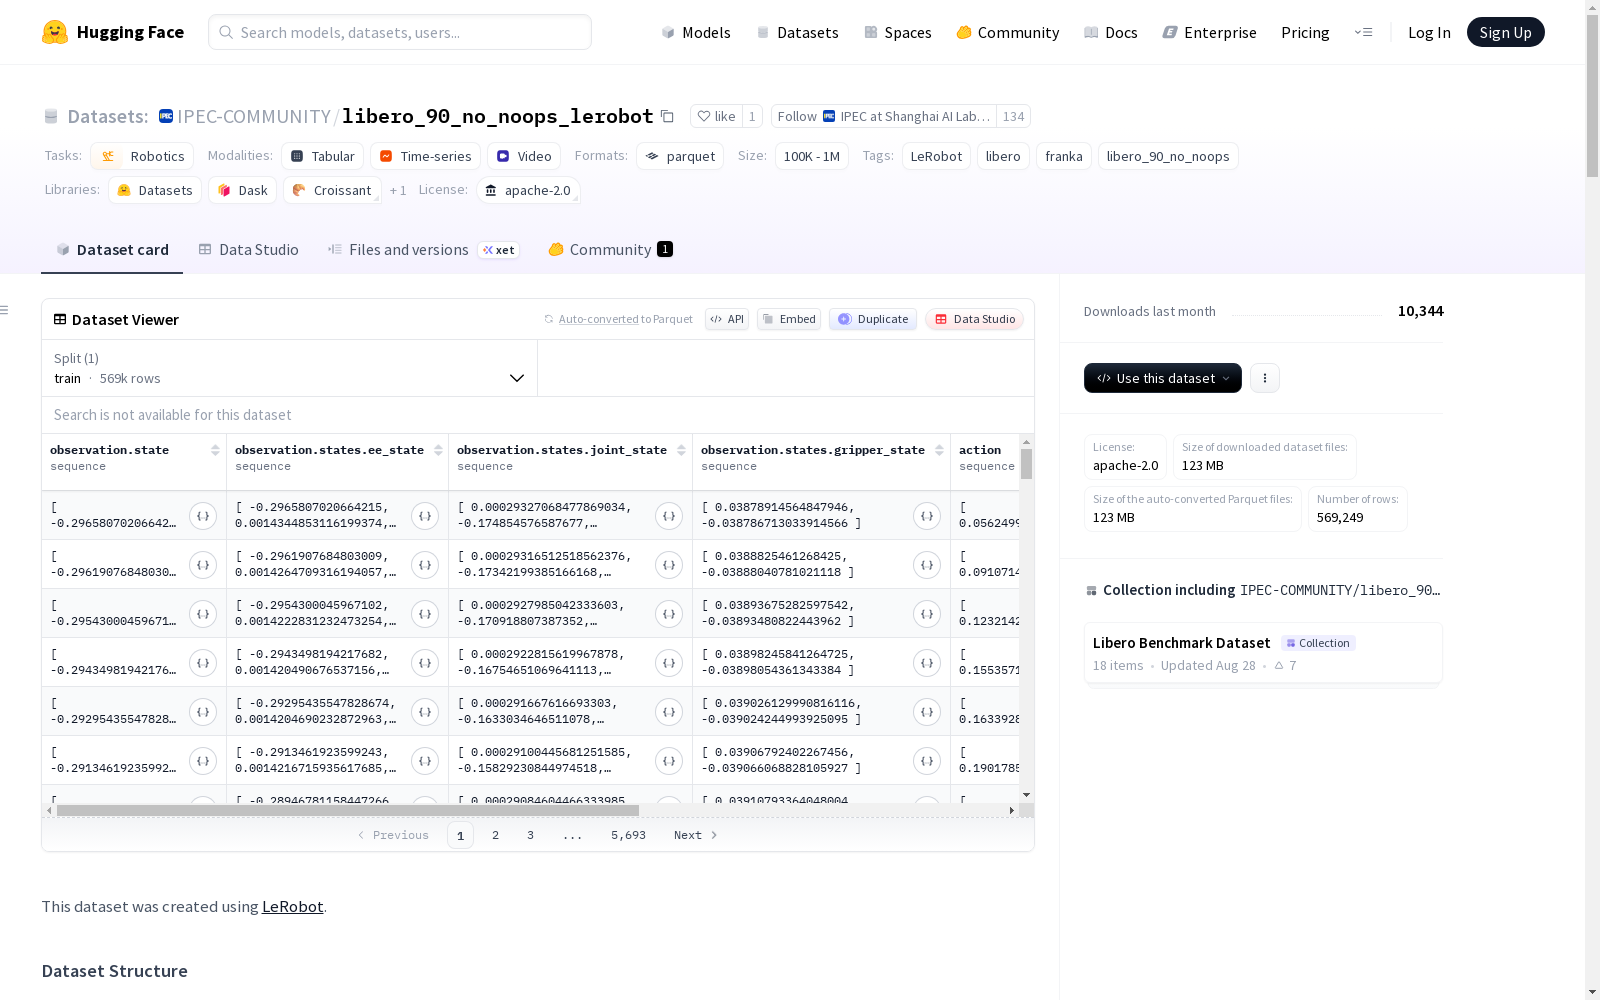Open the search magnifier icon
Image resolution: width=1600 pixels, height=1000 pixels.
(226, 32)
